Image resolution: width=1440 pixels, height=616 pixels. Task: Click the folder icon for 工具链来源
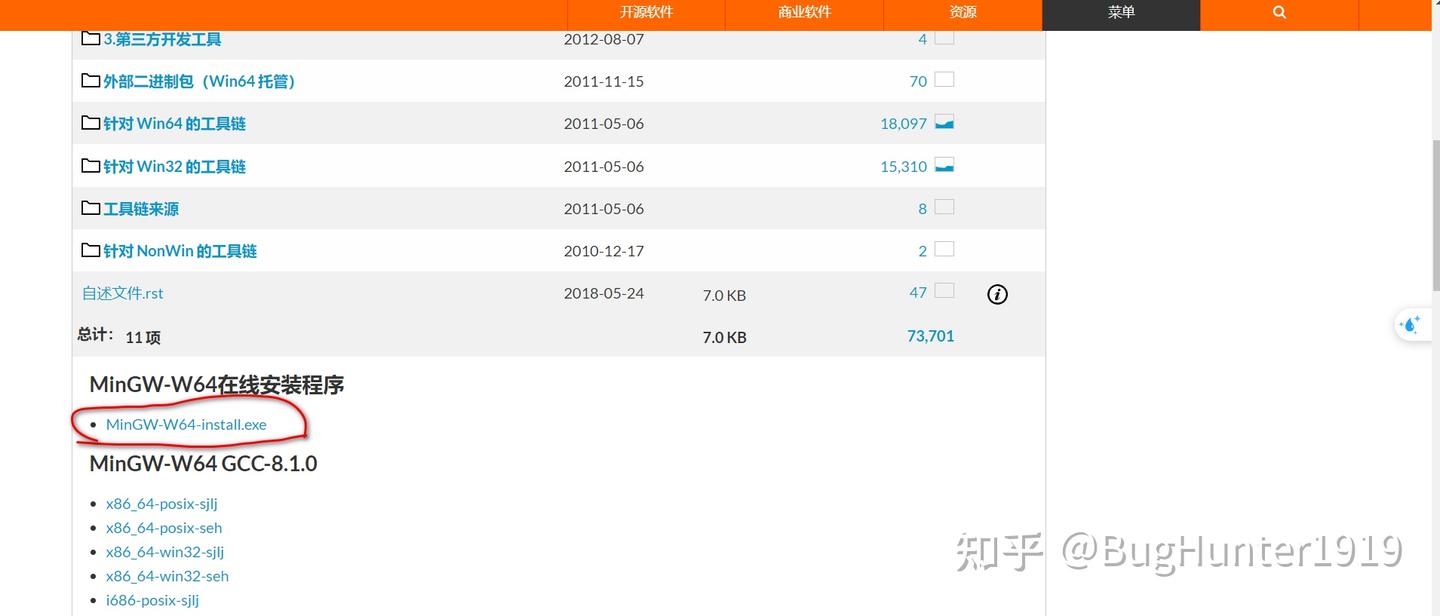click(91, 208)
